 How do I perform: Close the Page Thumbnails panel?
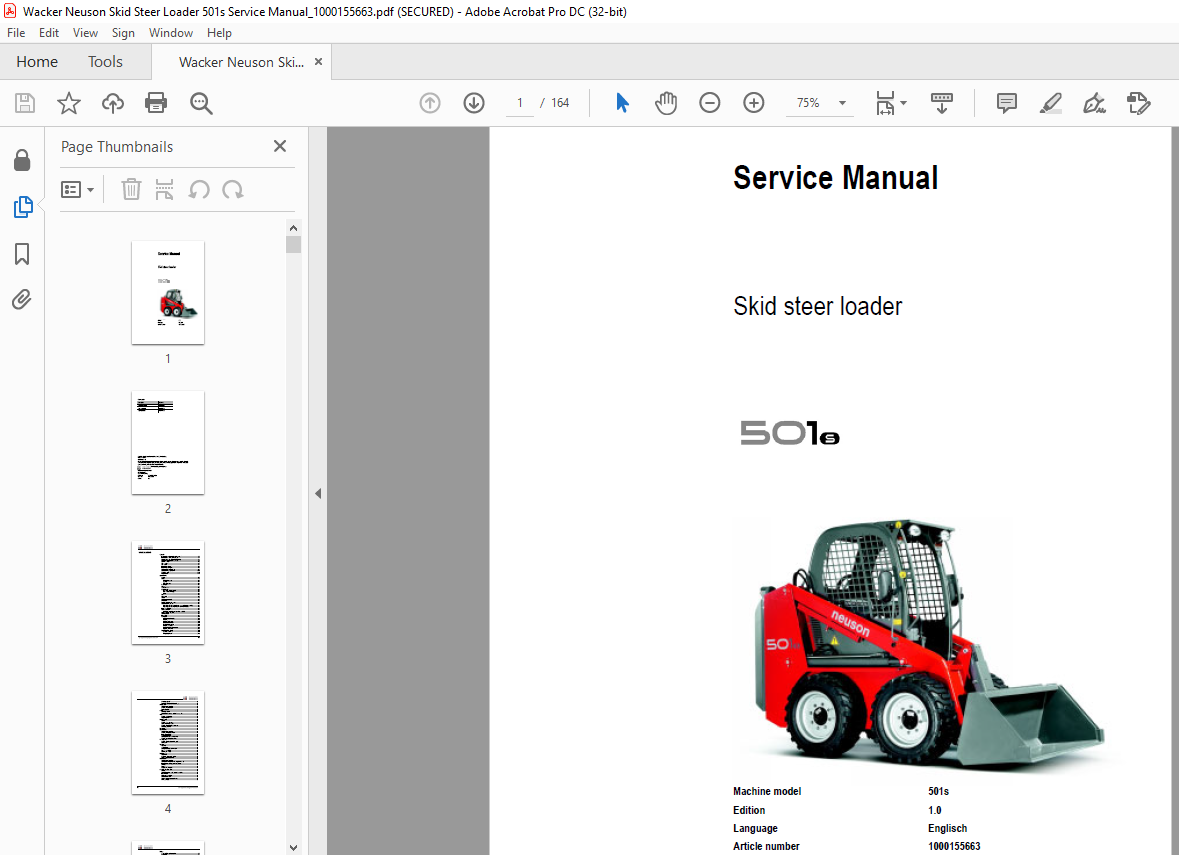pos(280,146)
